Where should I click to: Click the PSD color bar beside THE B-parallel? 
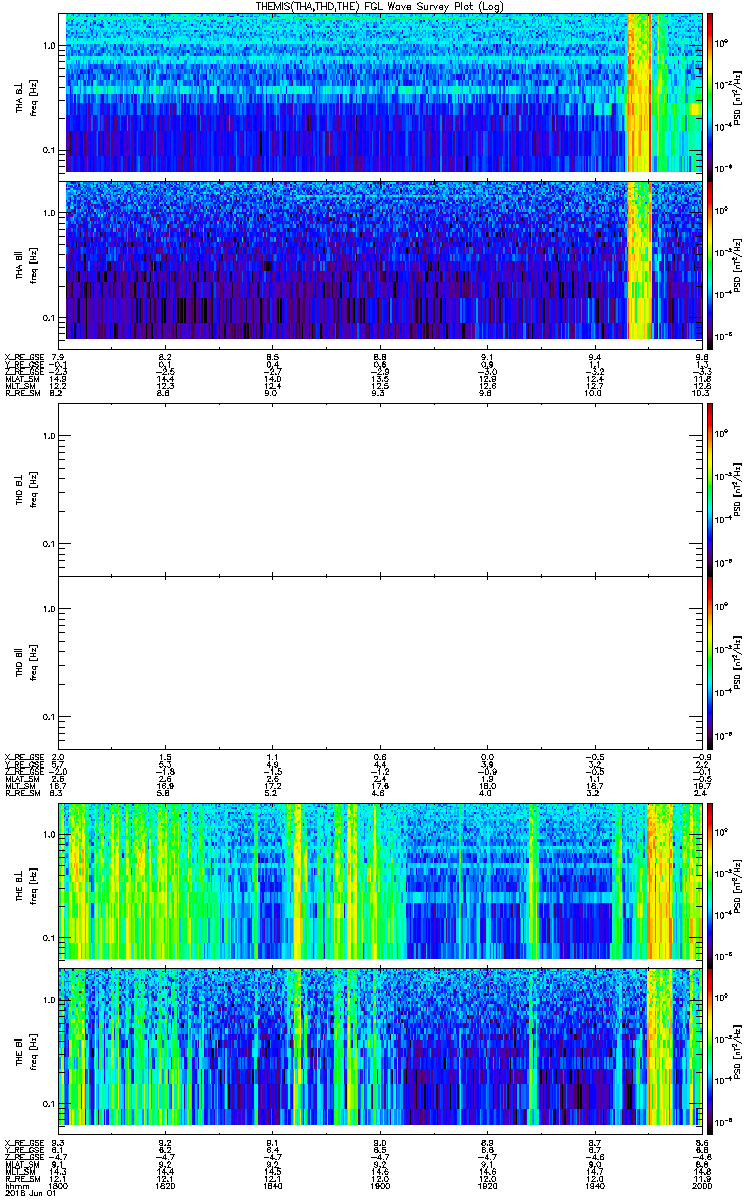coord(711,1046)
